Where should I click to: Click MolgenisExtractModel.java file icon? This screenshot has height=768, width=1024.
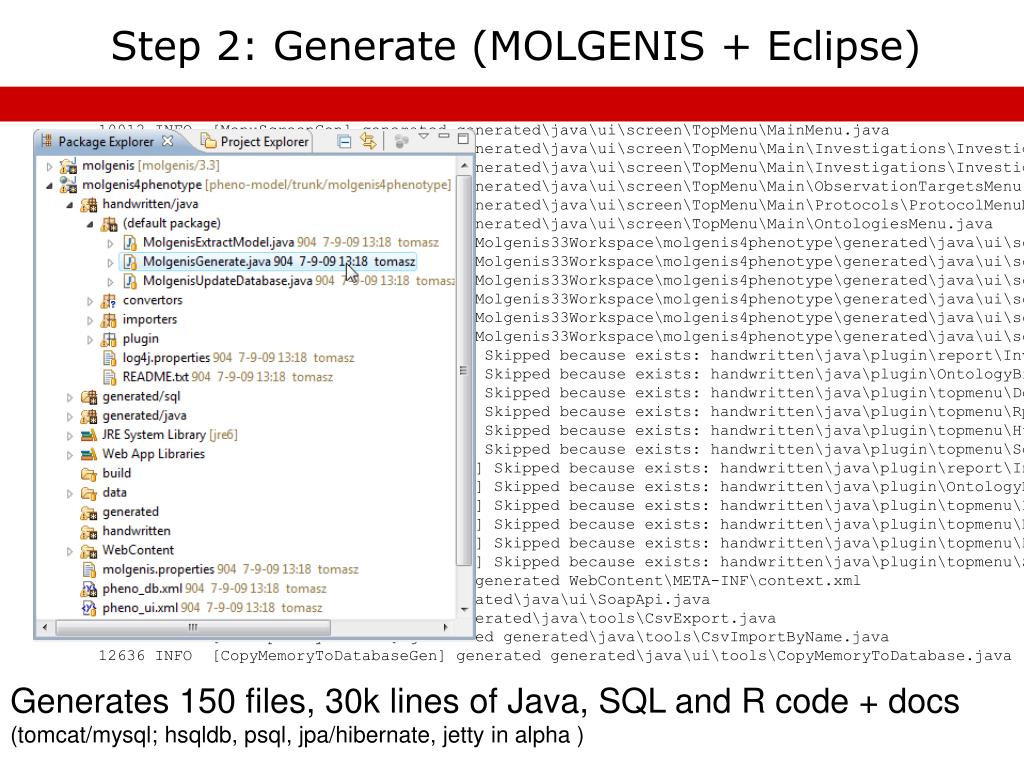coord(130,243)
